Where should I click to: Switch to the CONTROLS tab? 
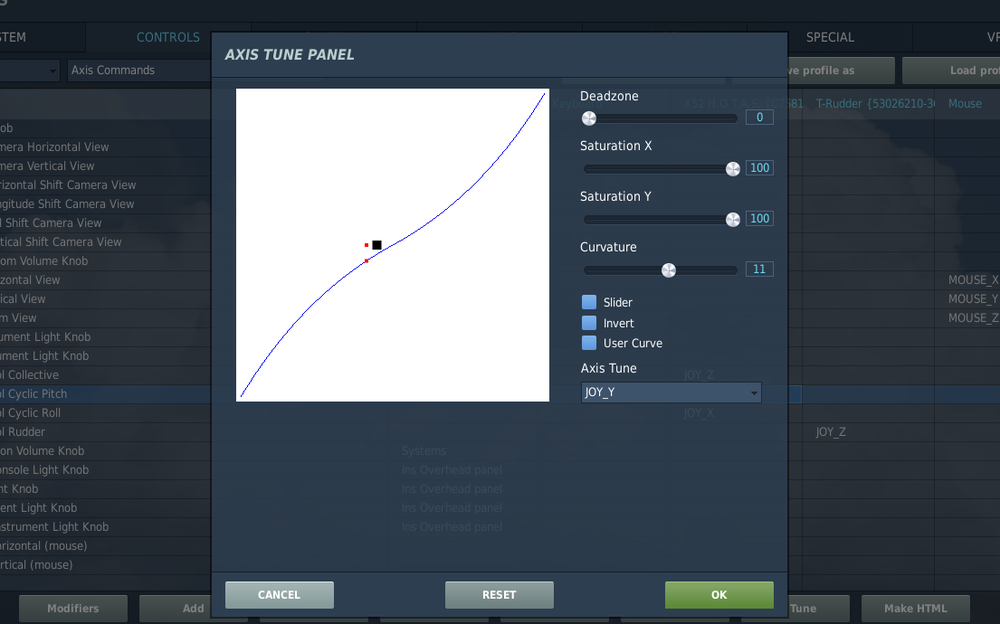tap(168, 37)
